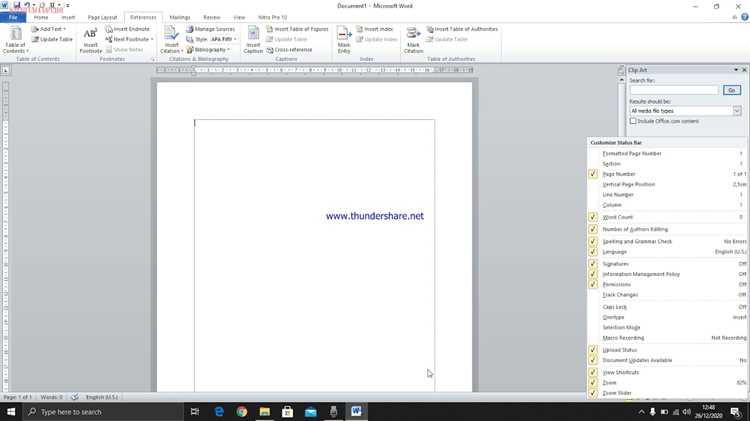Click Insert Table of Figures

click(x=298, y=29)
